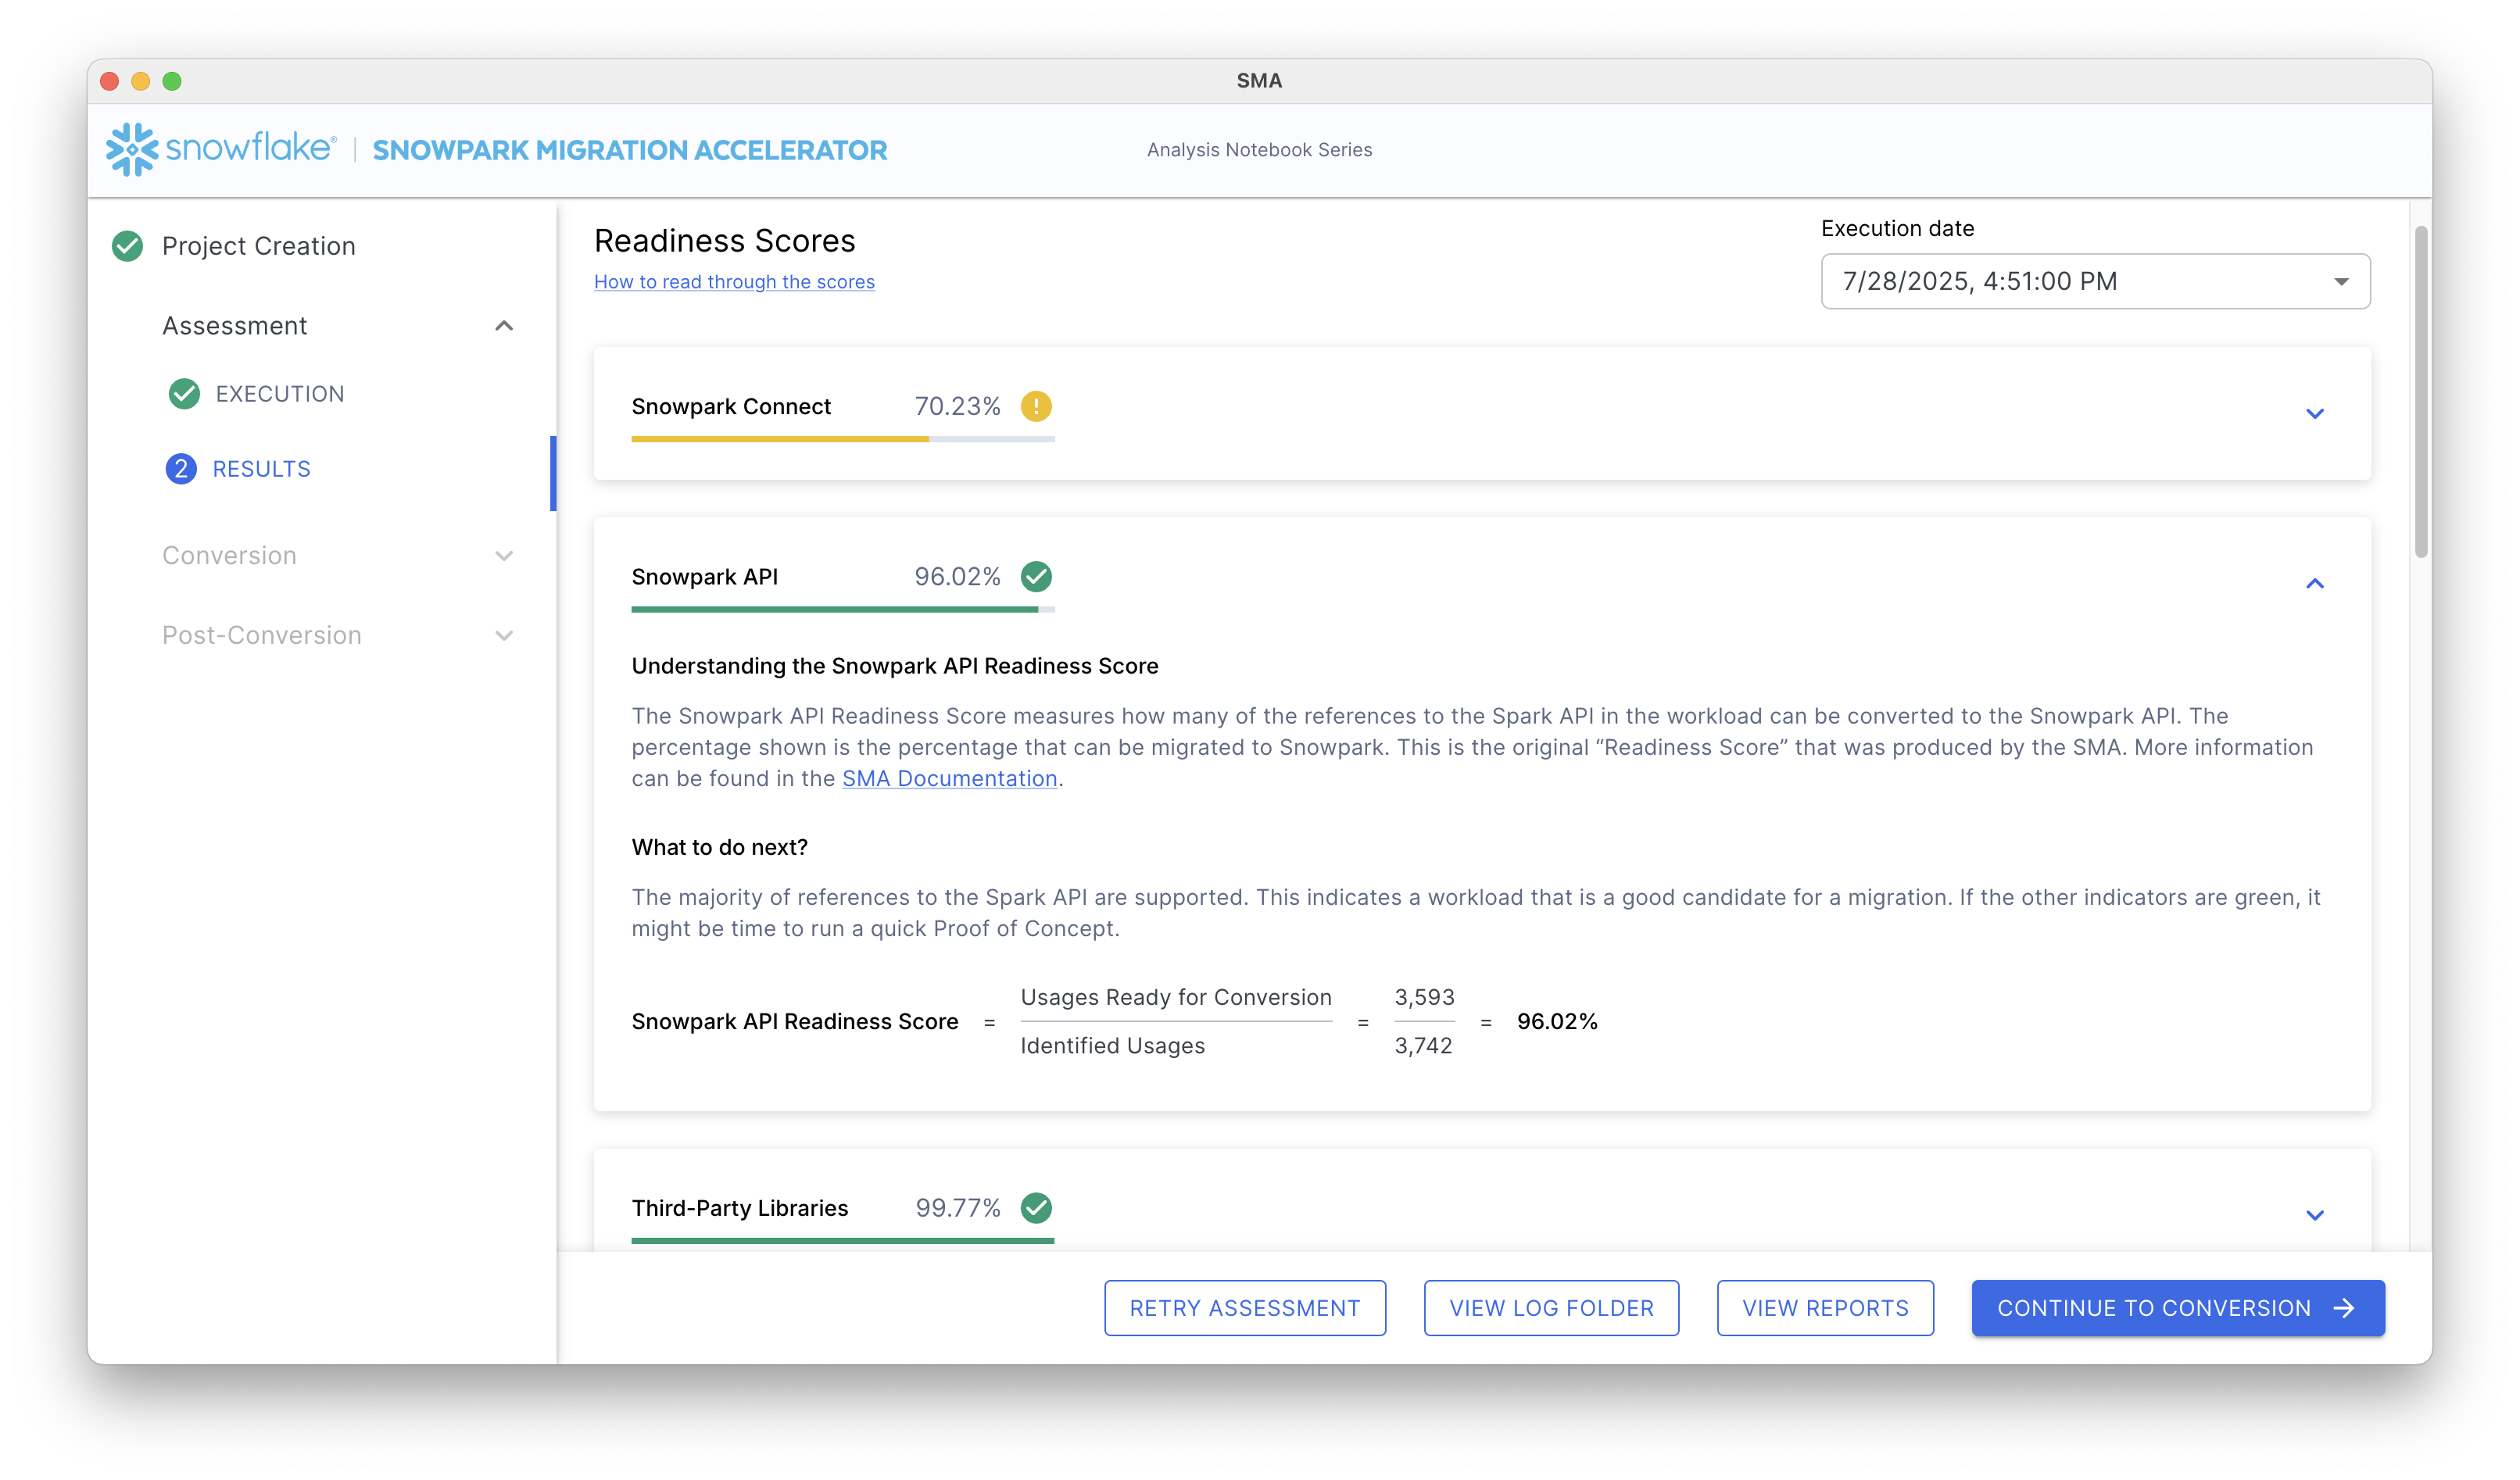The image size is (2520, 1480).
Task: Click the yellow warning icon on Snowpark Connect
Action: pyautogui.click(x=1037, y=407)
